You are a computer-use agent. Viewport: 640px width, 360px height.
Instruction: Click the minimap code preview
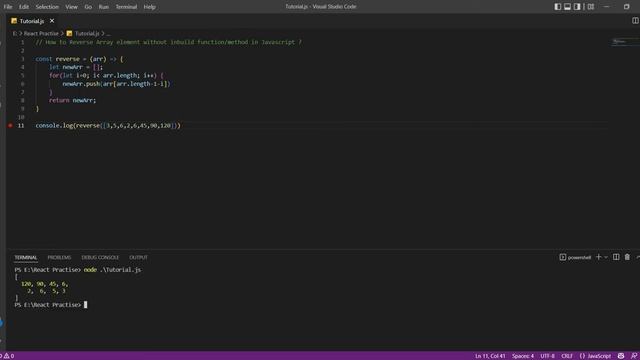coord(624,42)
